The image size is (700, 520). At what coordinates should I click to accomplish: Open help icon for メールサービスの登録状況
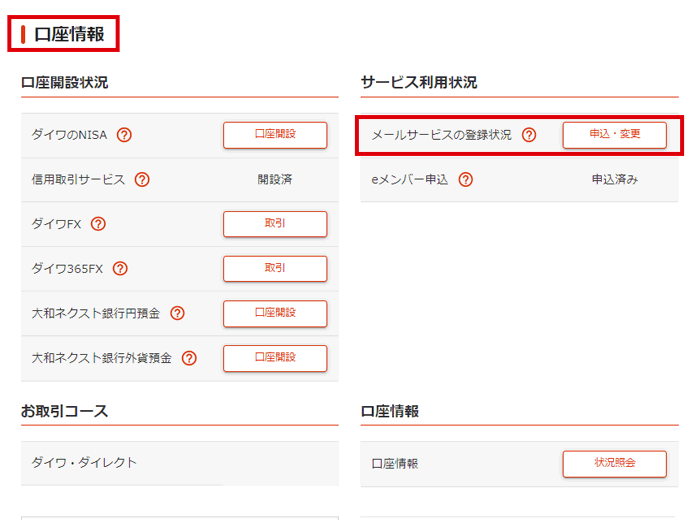529,135
